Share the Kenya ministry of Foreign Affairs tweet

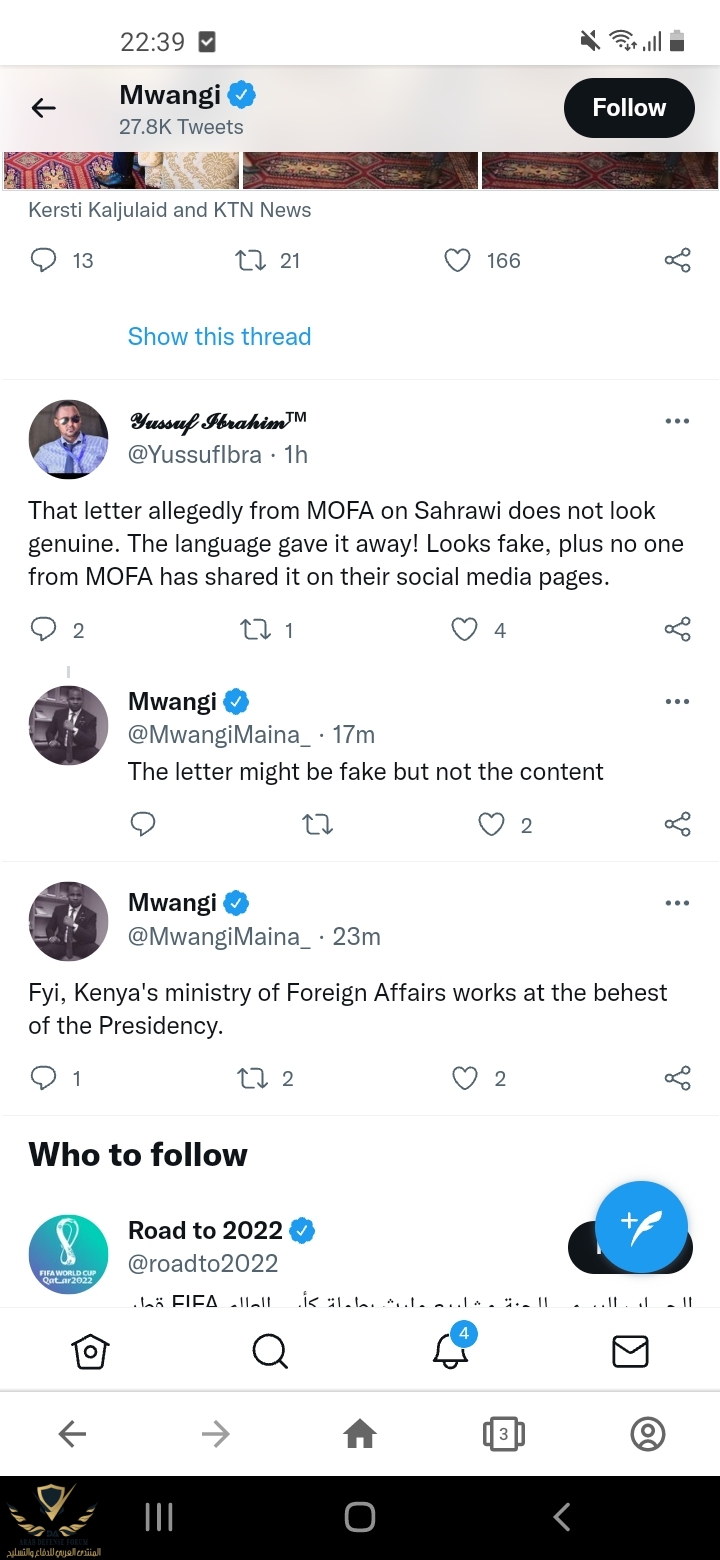[x=677, y=1078]
